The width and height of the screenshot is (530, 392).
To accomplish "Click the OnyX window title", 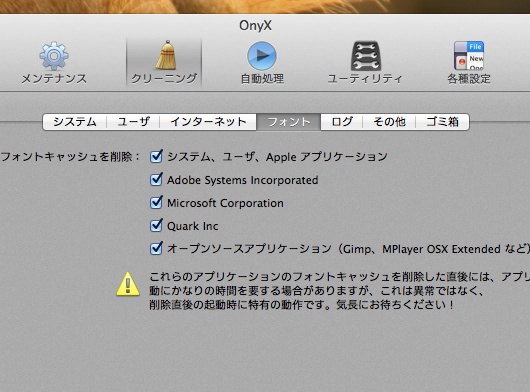I will [x=256, y=26].
